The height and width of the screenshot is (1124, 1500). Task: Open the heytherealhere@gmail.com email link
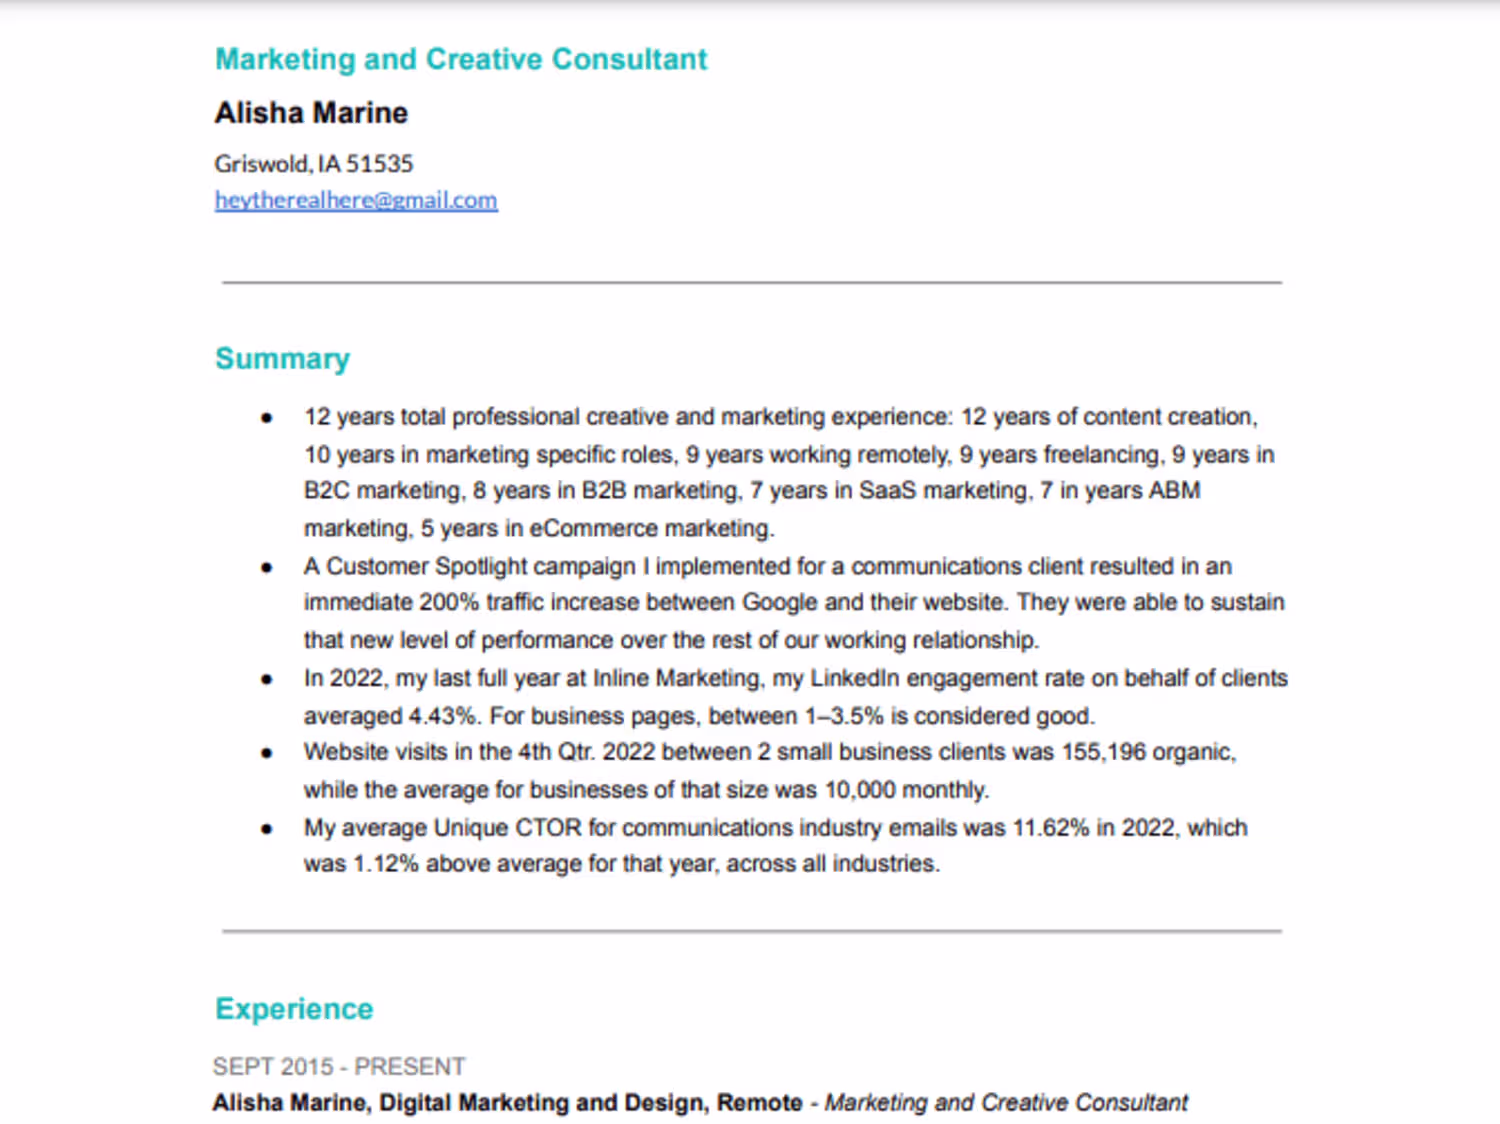coord(355,200)
